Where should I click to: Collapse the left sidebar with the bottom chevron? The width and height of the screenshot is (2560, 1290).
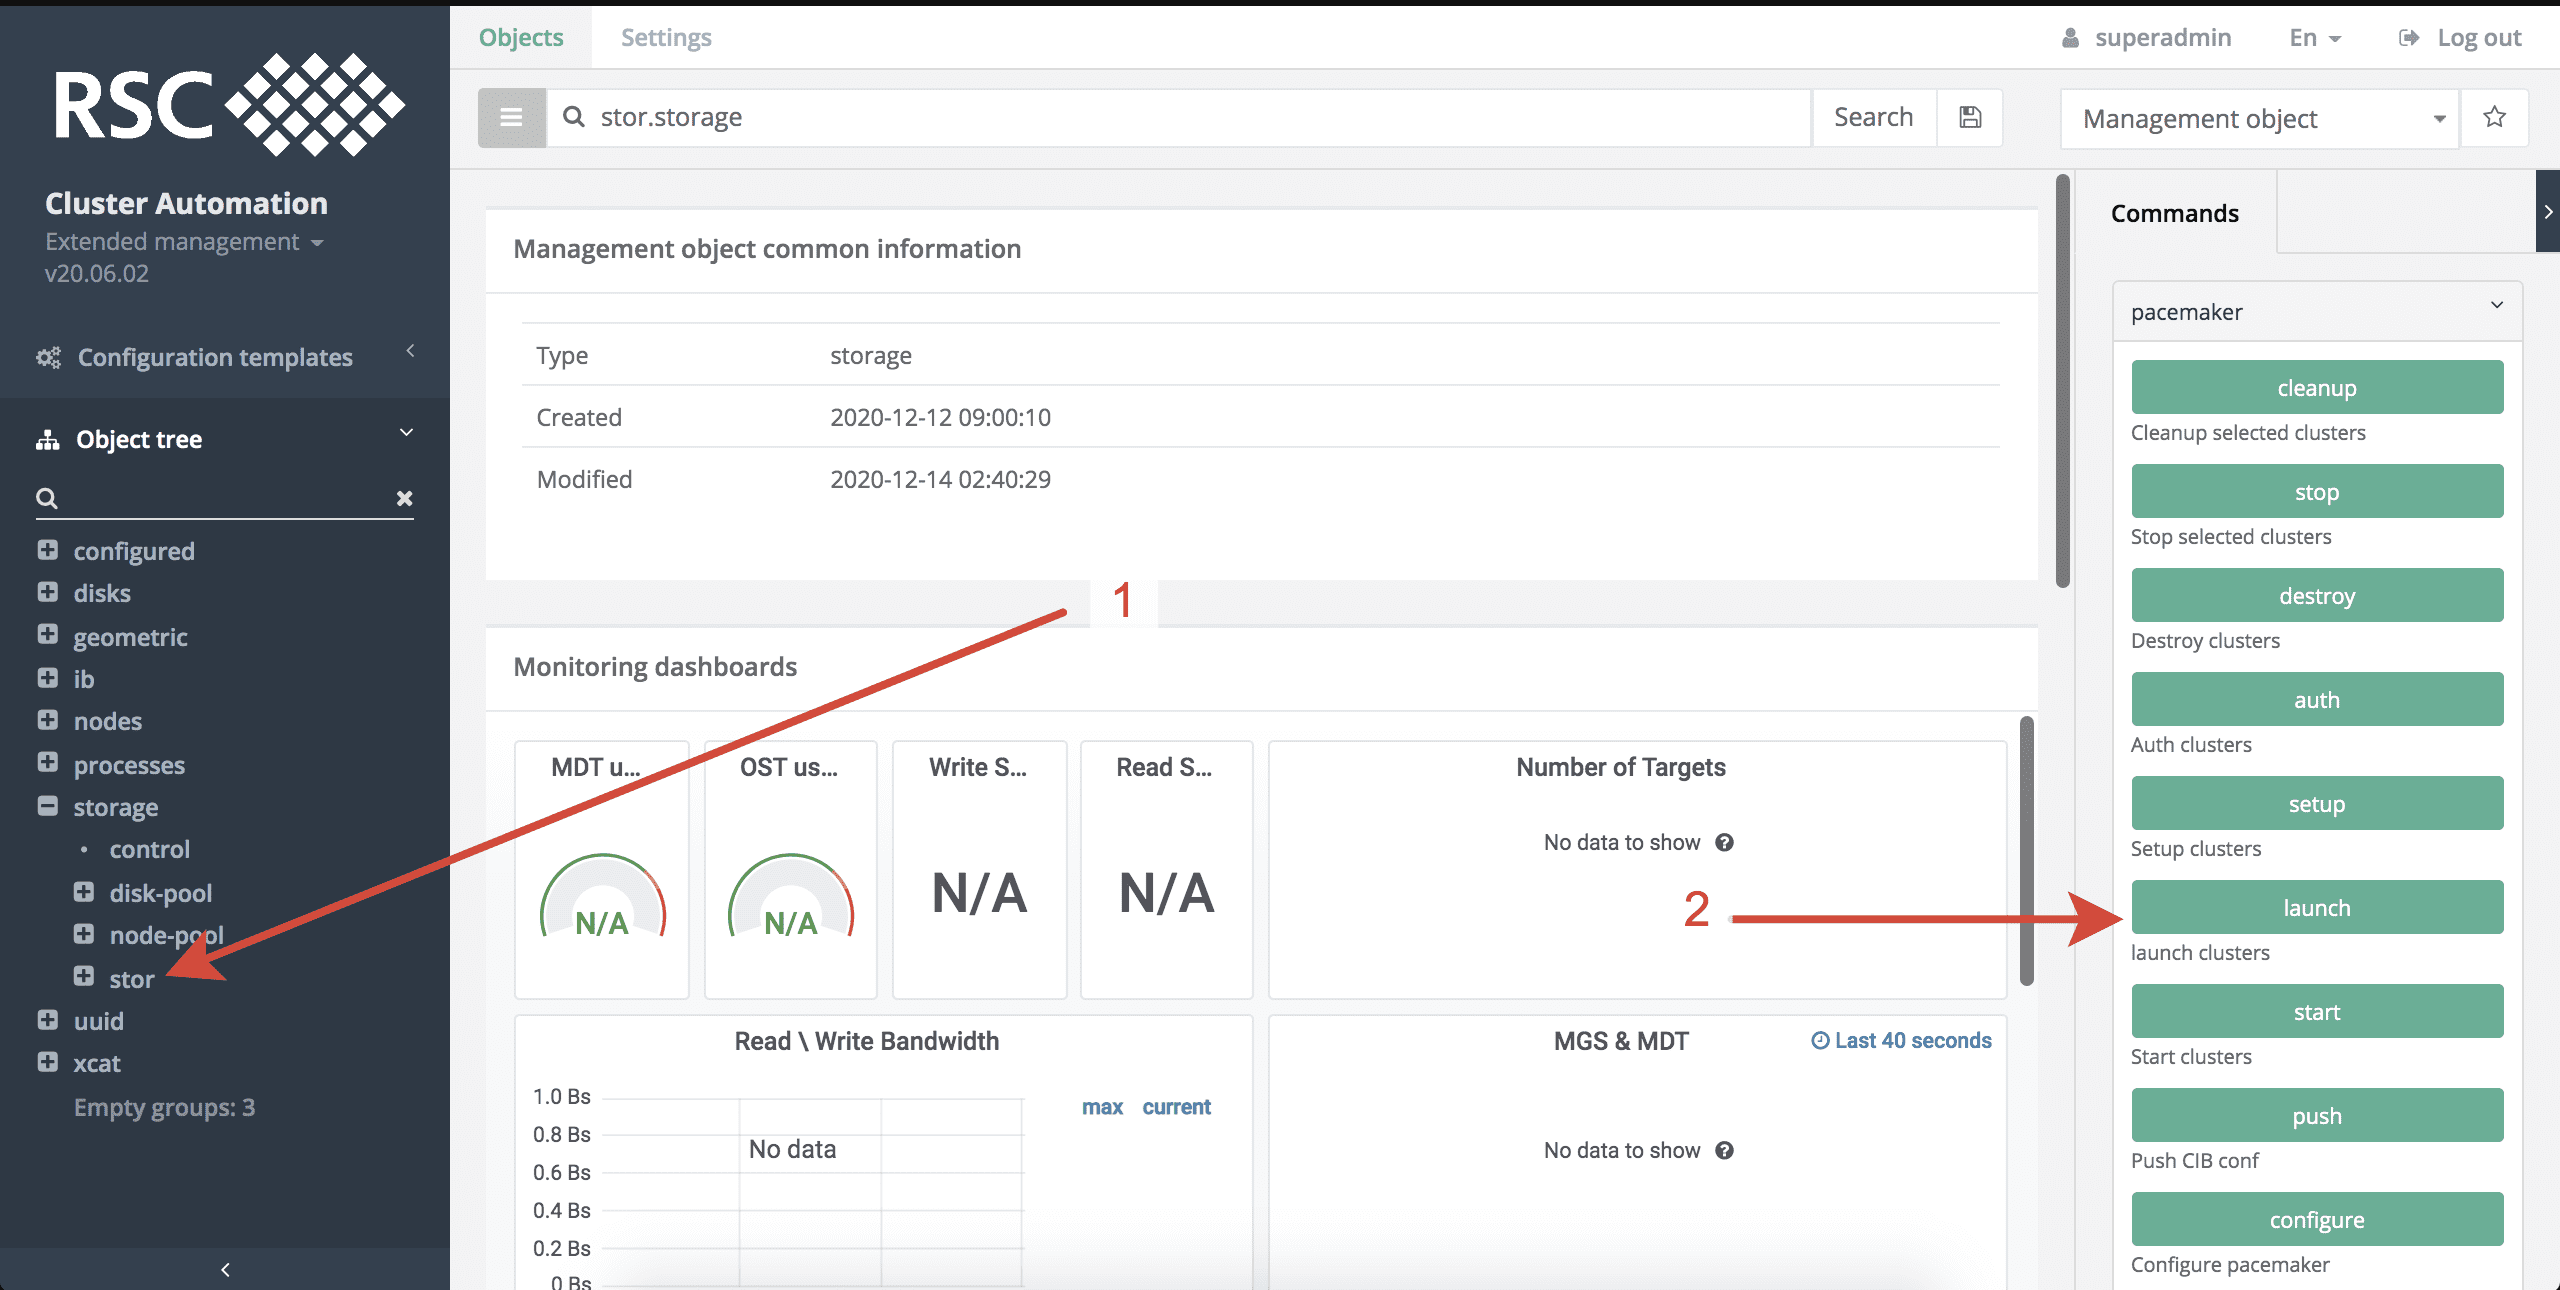pos(224,1270)
